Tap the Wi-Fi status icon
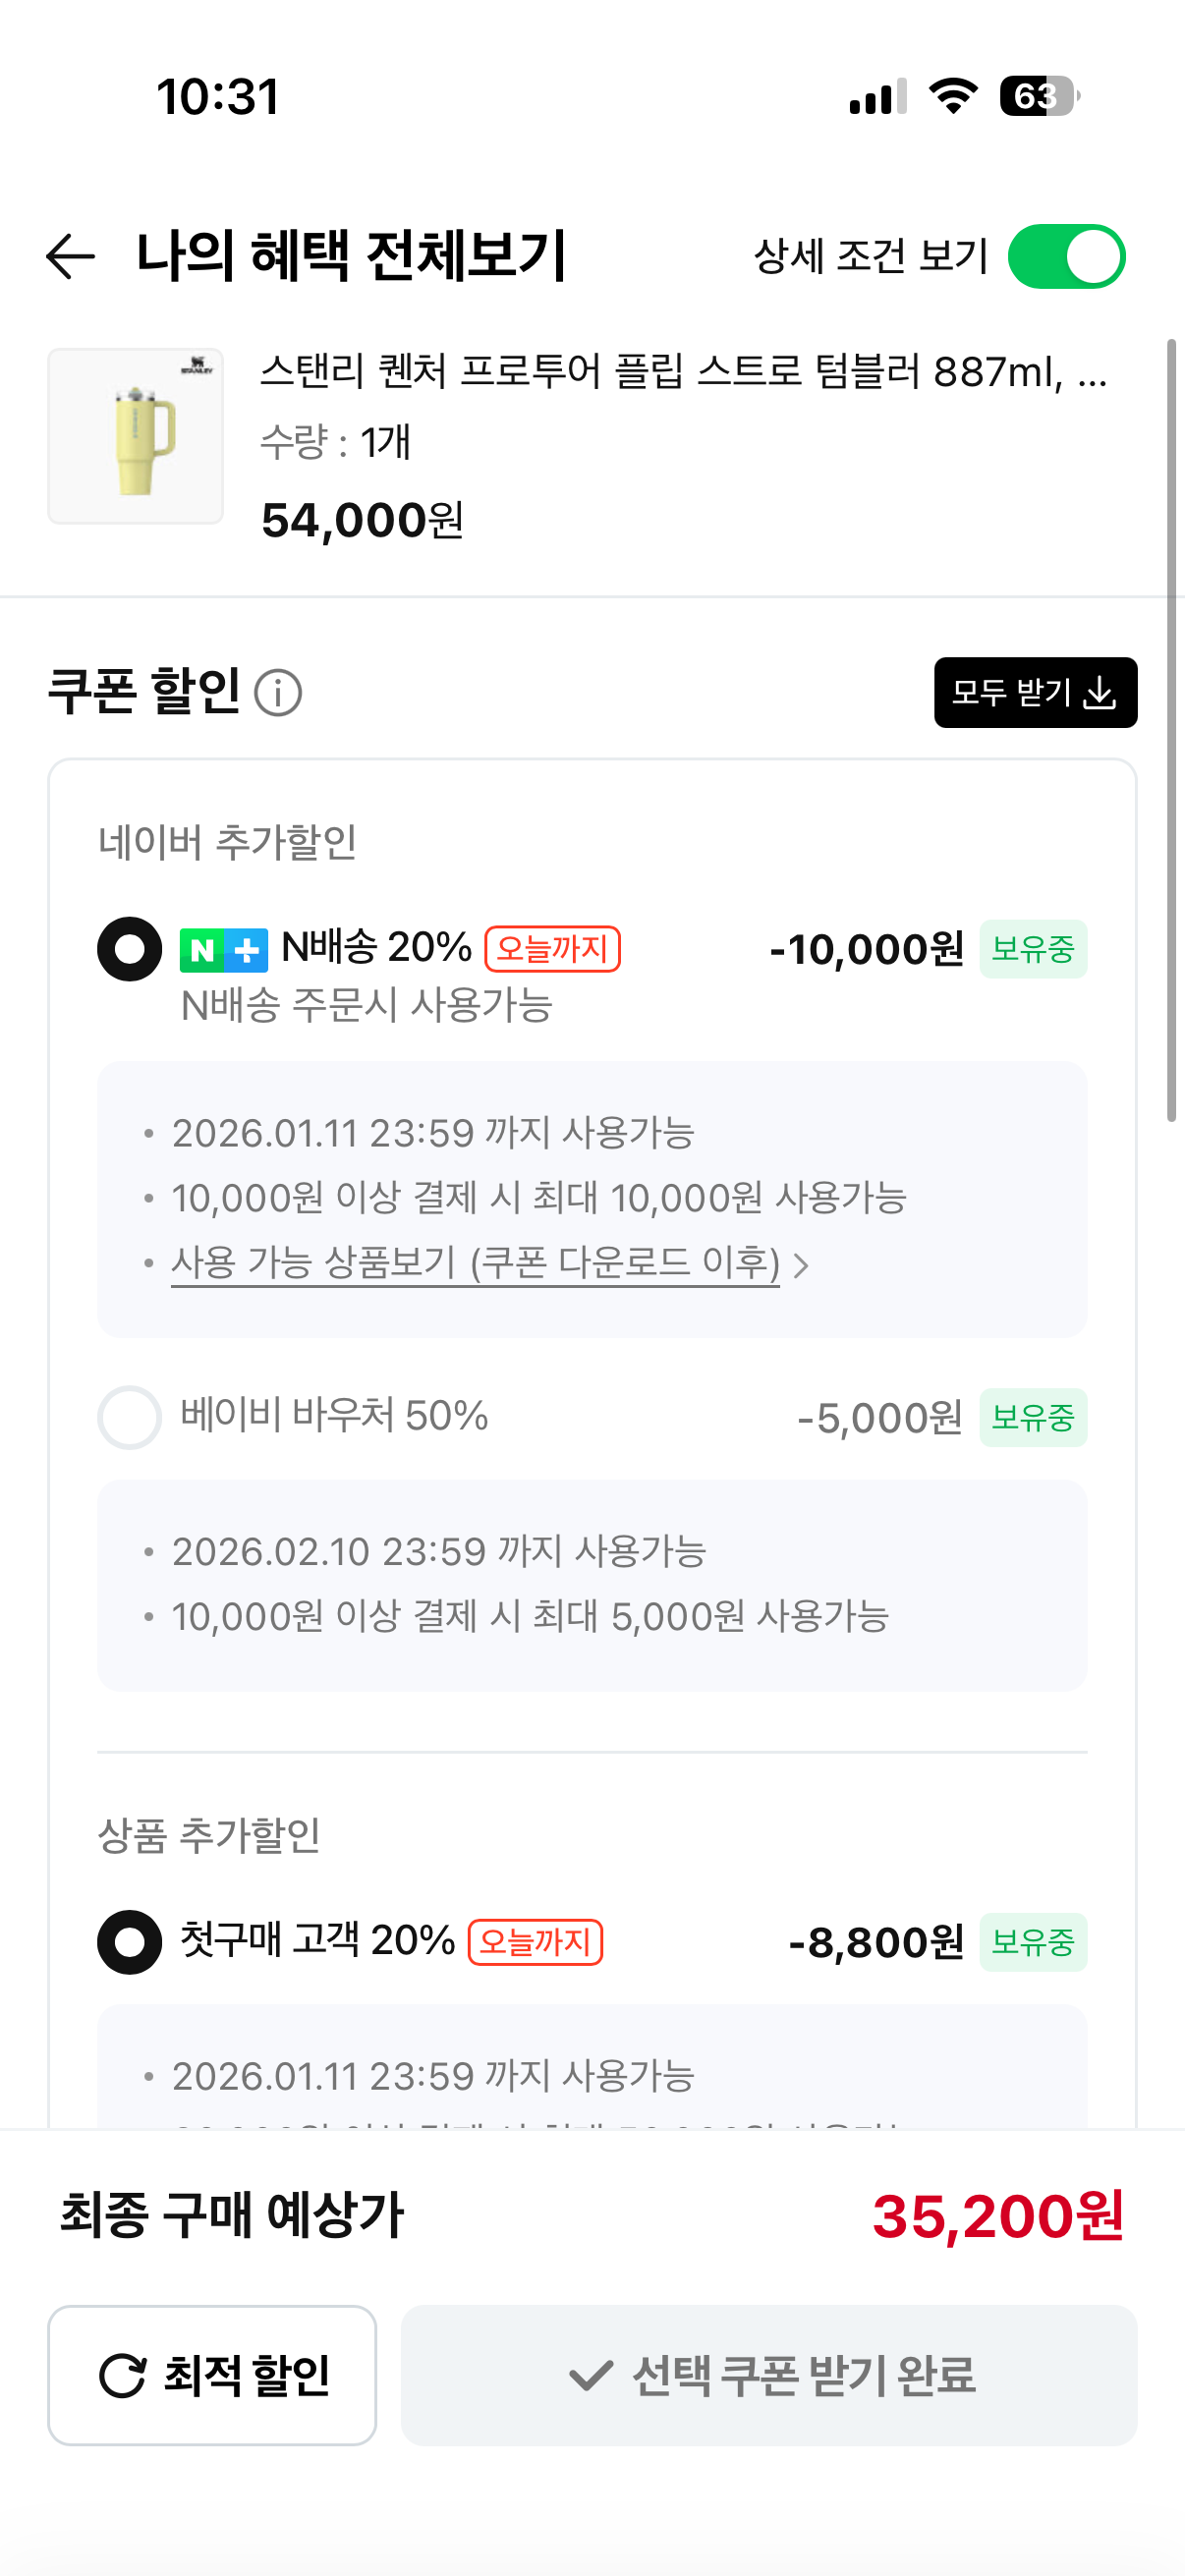 tap(952, 96)
